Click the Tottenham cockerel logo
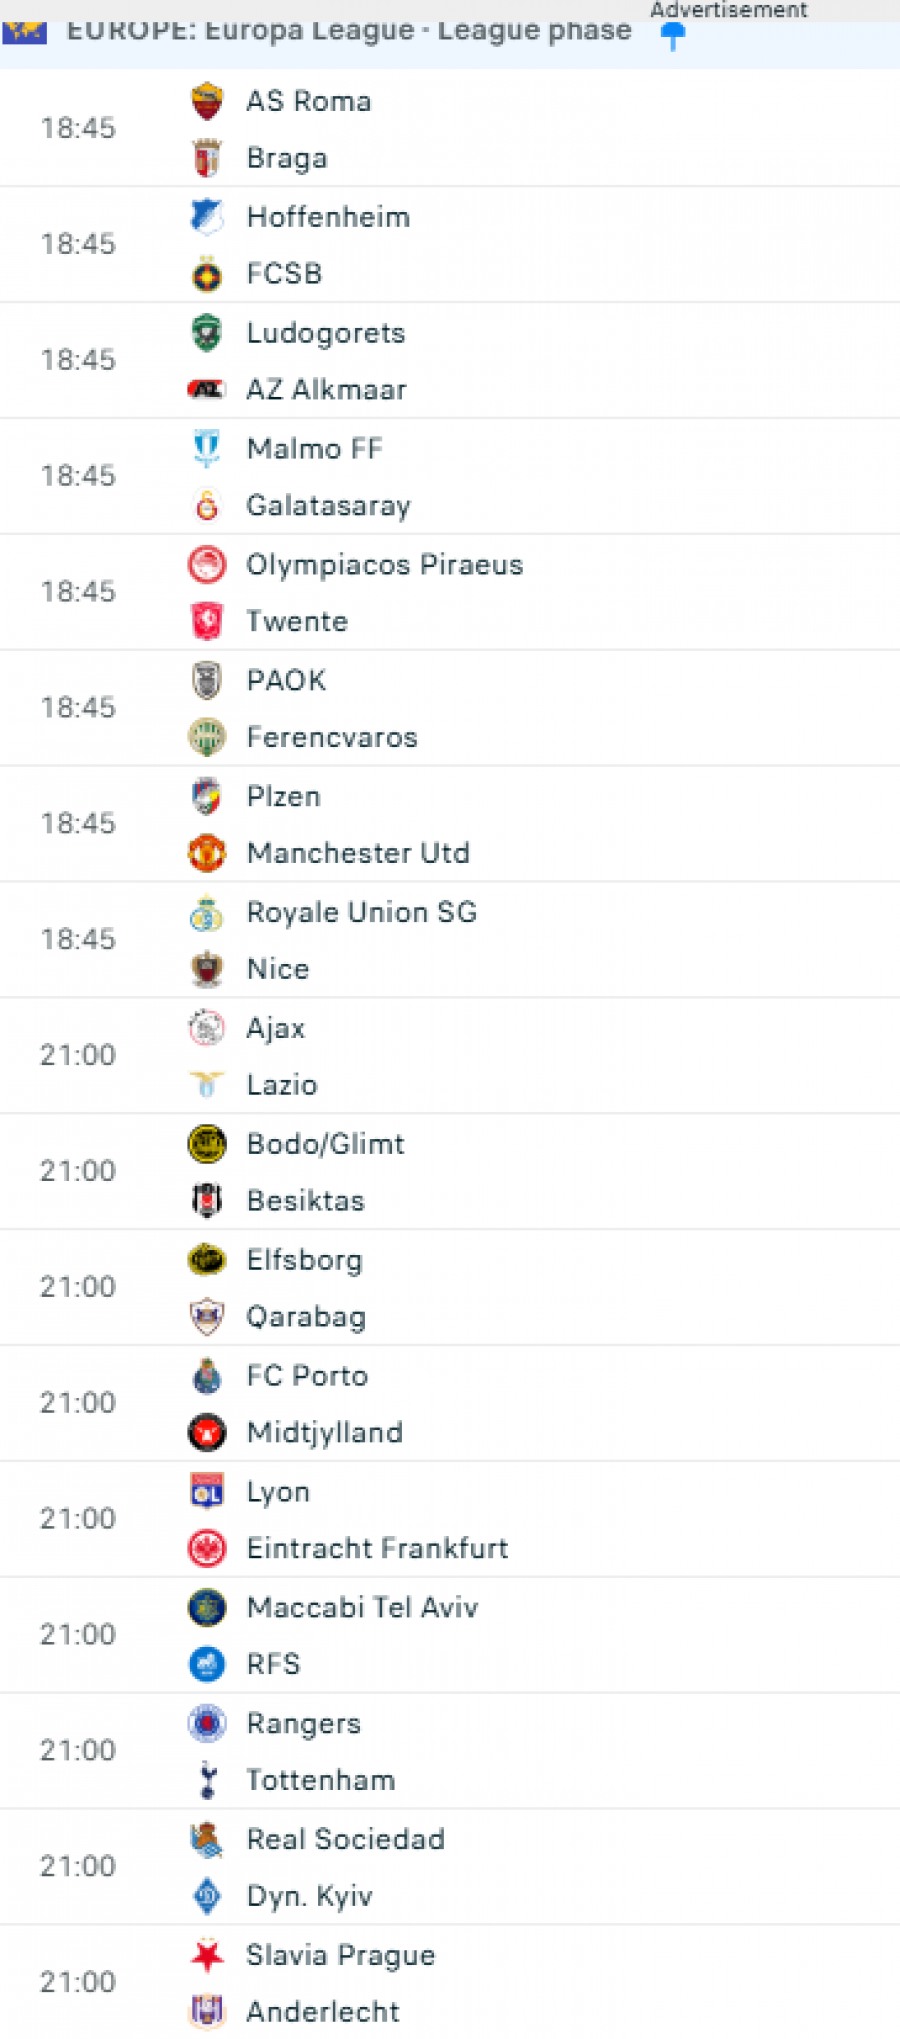 (207, 1780)
